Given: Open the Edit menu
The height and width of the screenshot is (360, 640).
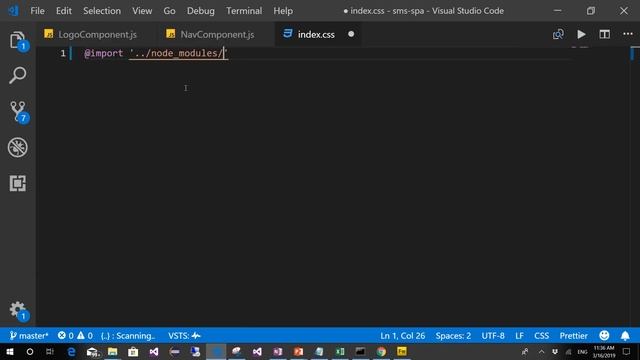Looking at the screenshot, I should click(64, 11).
